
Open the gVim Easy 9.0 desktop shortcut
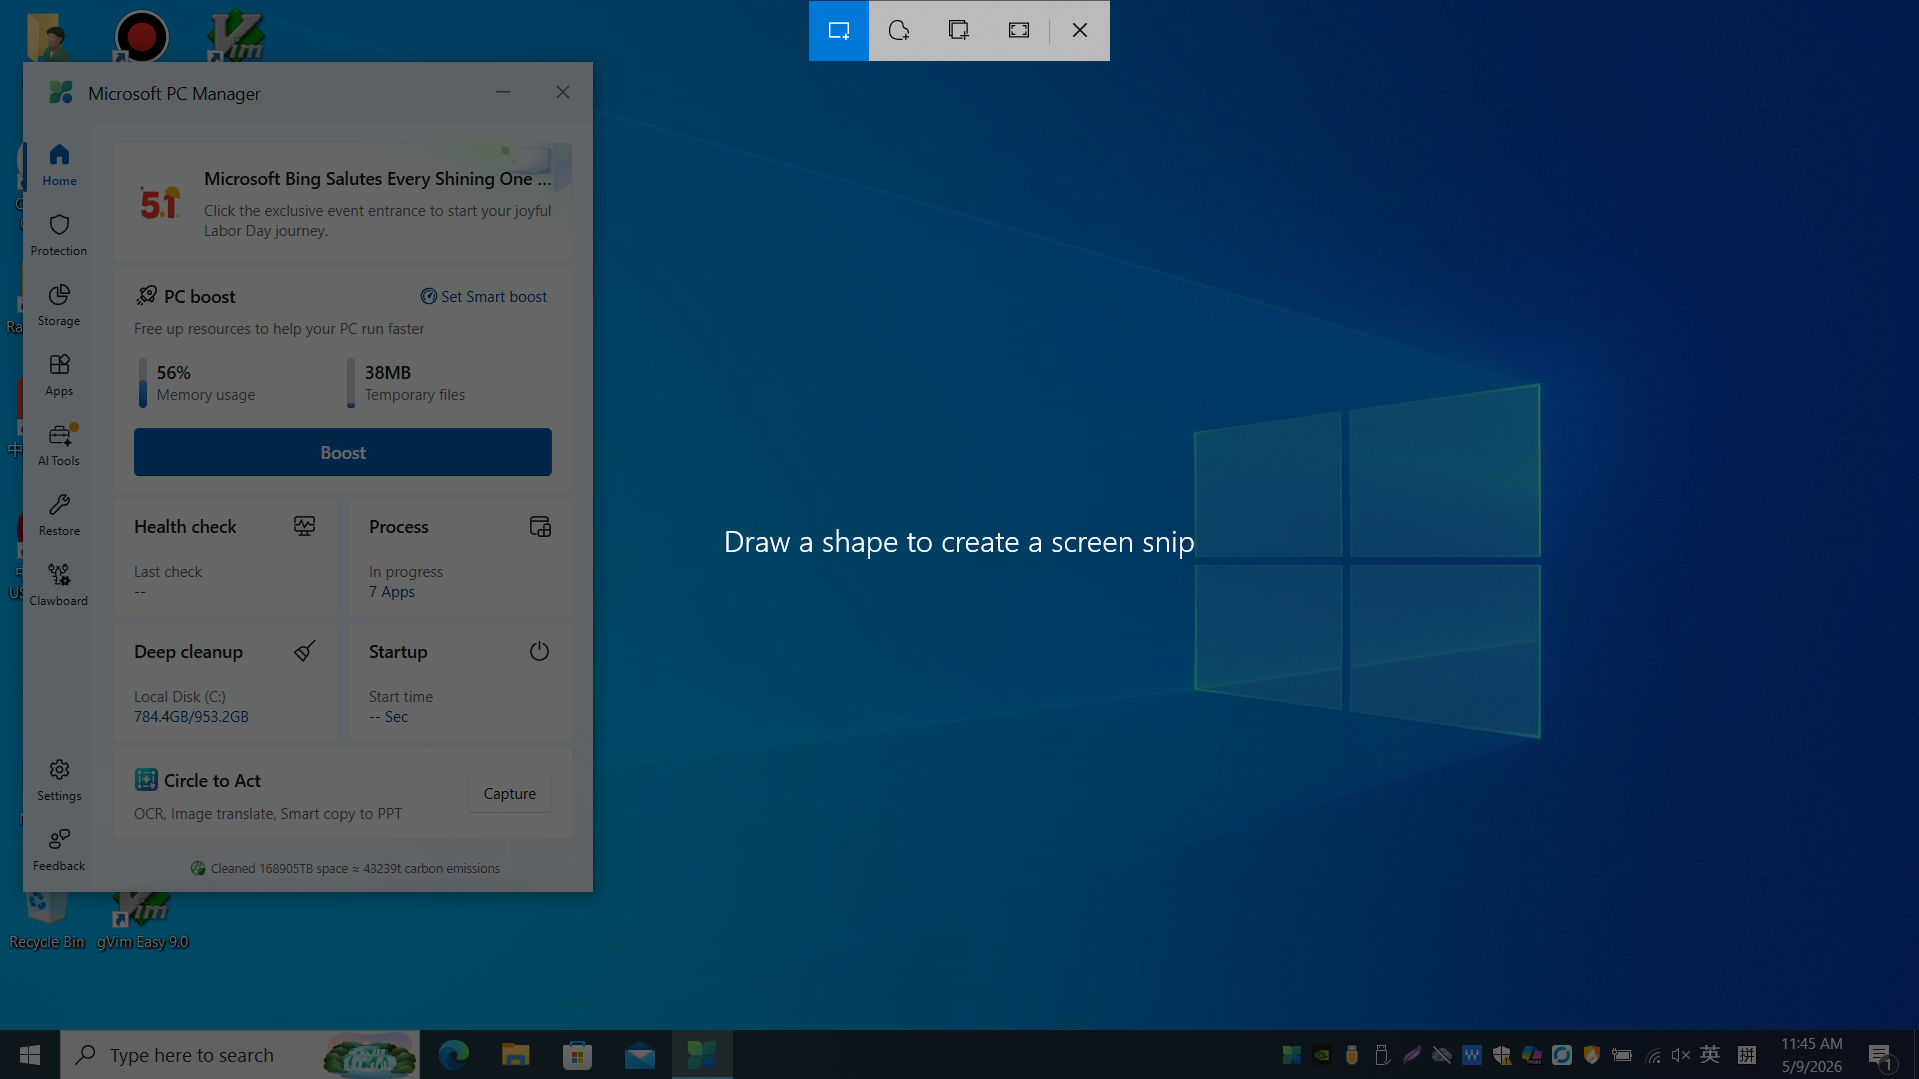tap(142, 920)
